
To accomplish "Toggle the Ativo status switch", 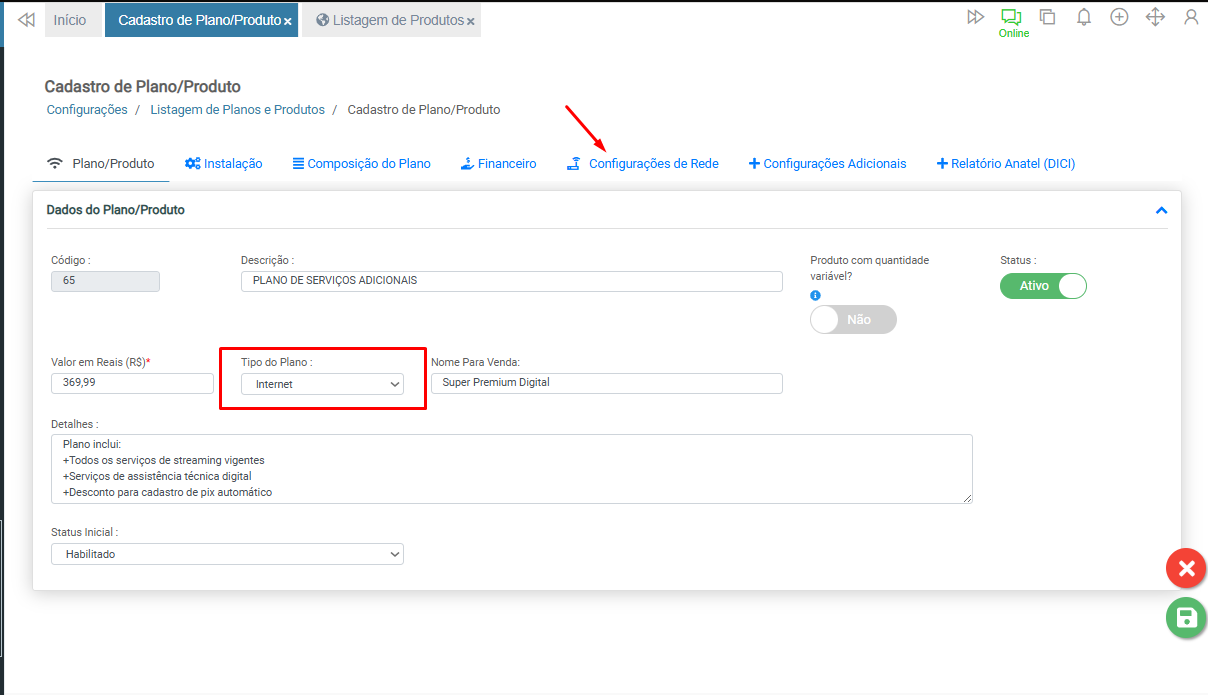I will pos(1043,286).
